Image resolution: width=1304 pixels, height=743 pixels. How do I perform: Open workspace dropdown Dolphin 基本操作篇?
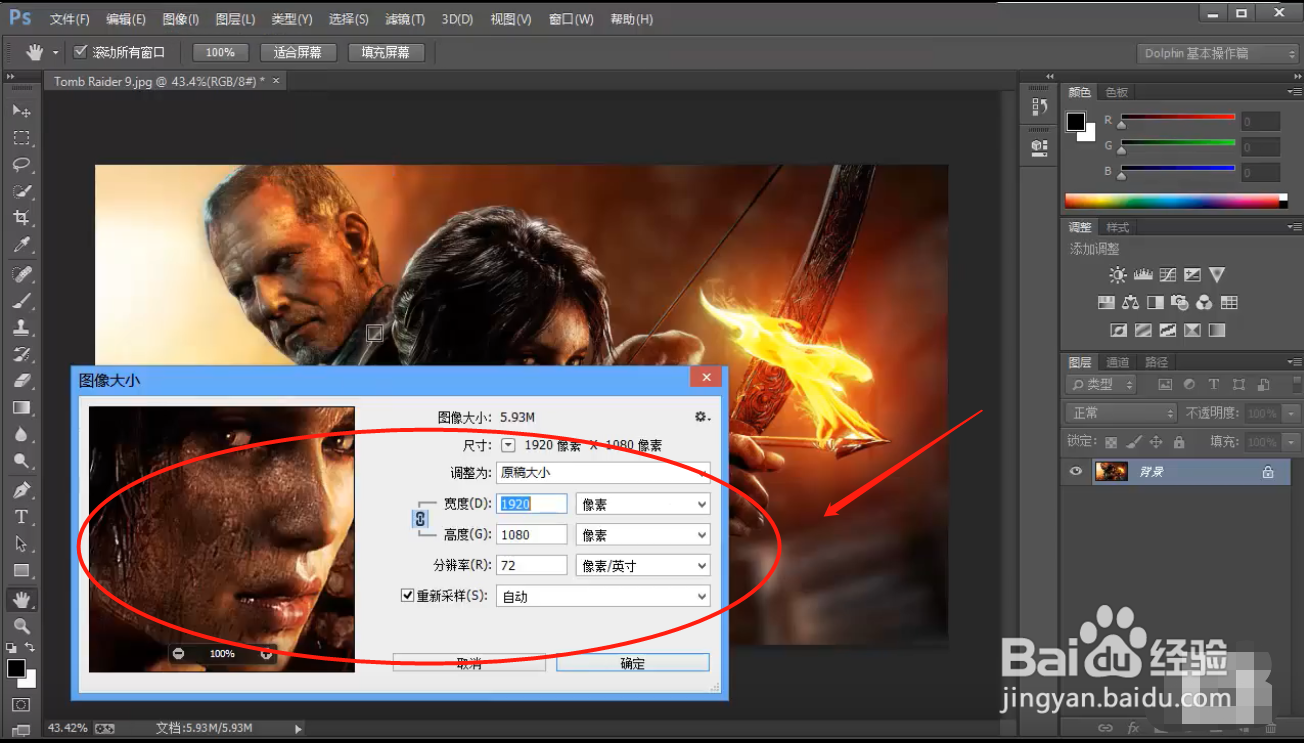[1218, 53]
